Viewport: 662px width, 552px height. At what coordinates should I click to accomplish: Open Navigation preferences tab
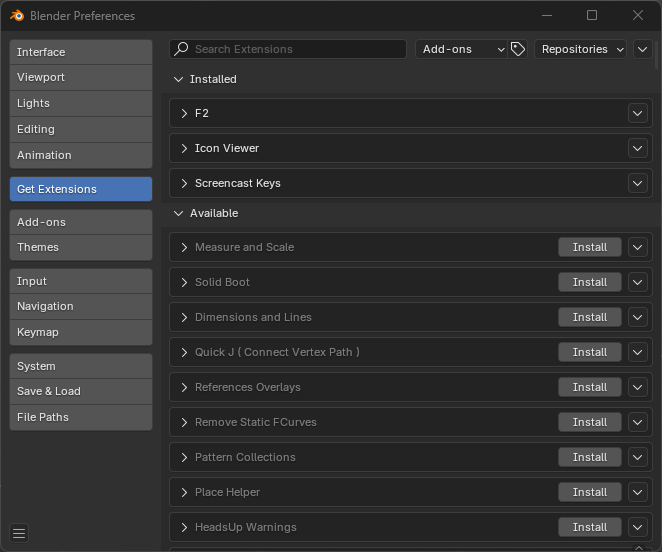point(81,307)
